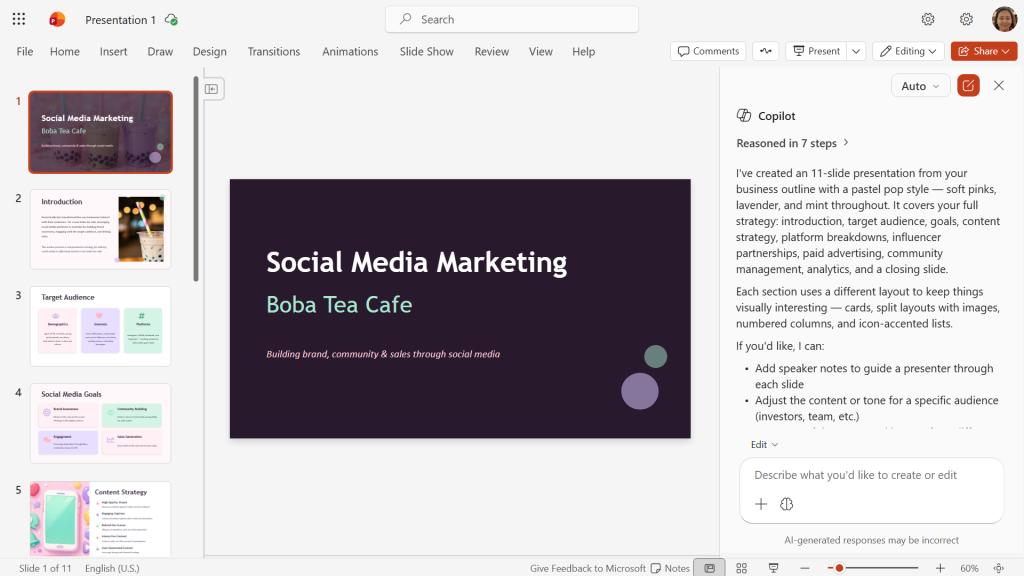Image resolution: width=1024 pixels, height=576 pixels.
Task: Switch to Slide Sorter view icon
Action: coord(741,568)
